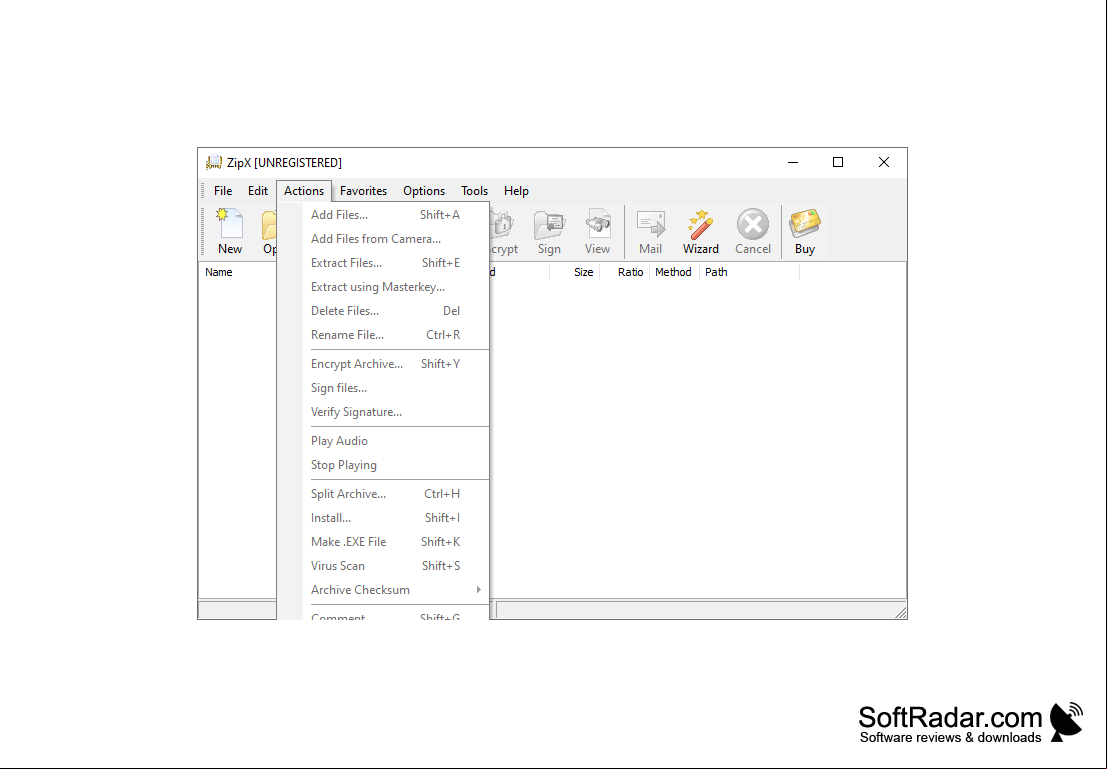The height and width of the screenshot is (769, 1107).
Task: Click the Buy credit card icon
Action: (x=805, y=232)
